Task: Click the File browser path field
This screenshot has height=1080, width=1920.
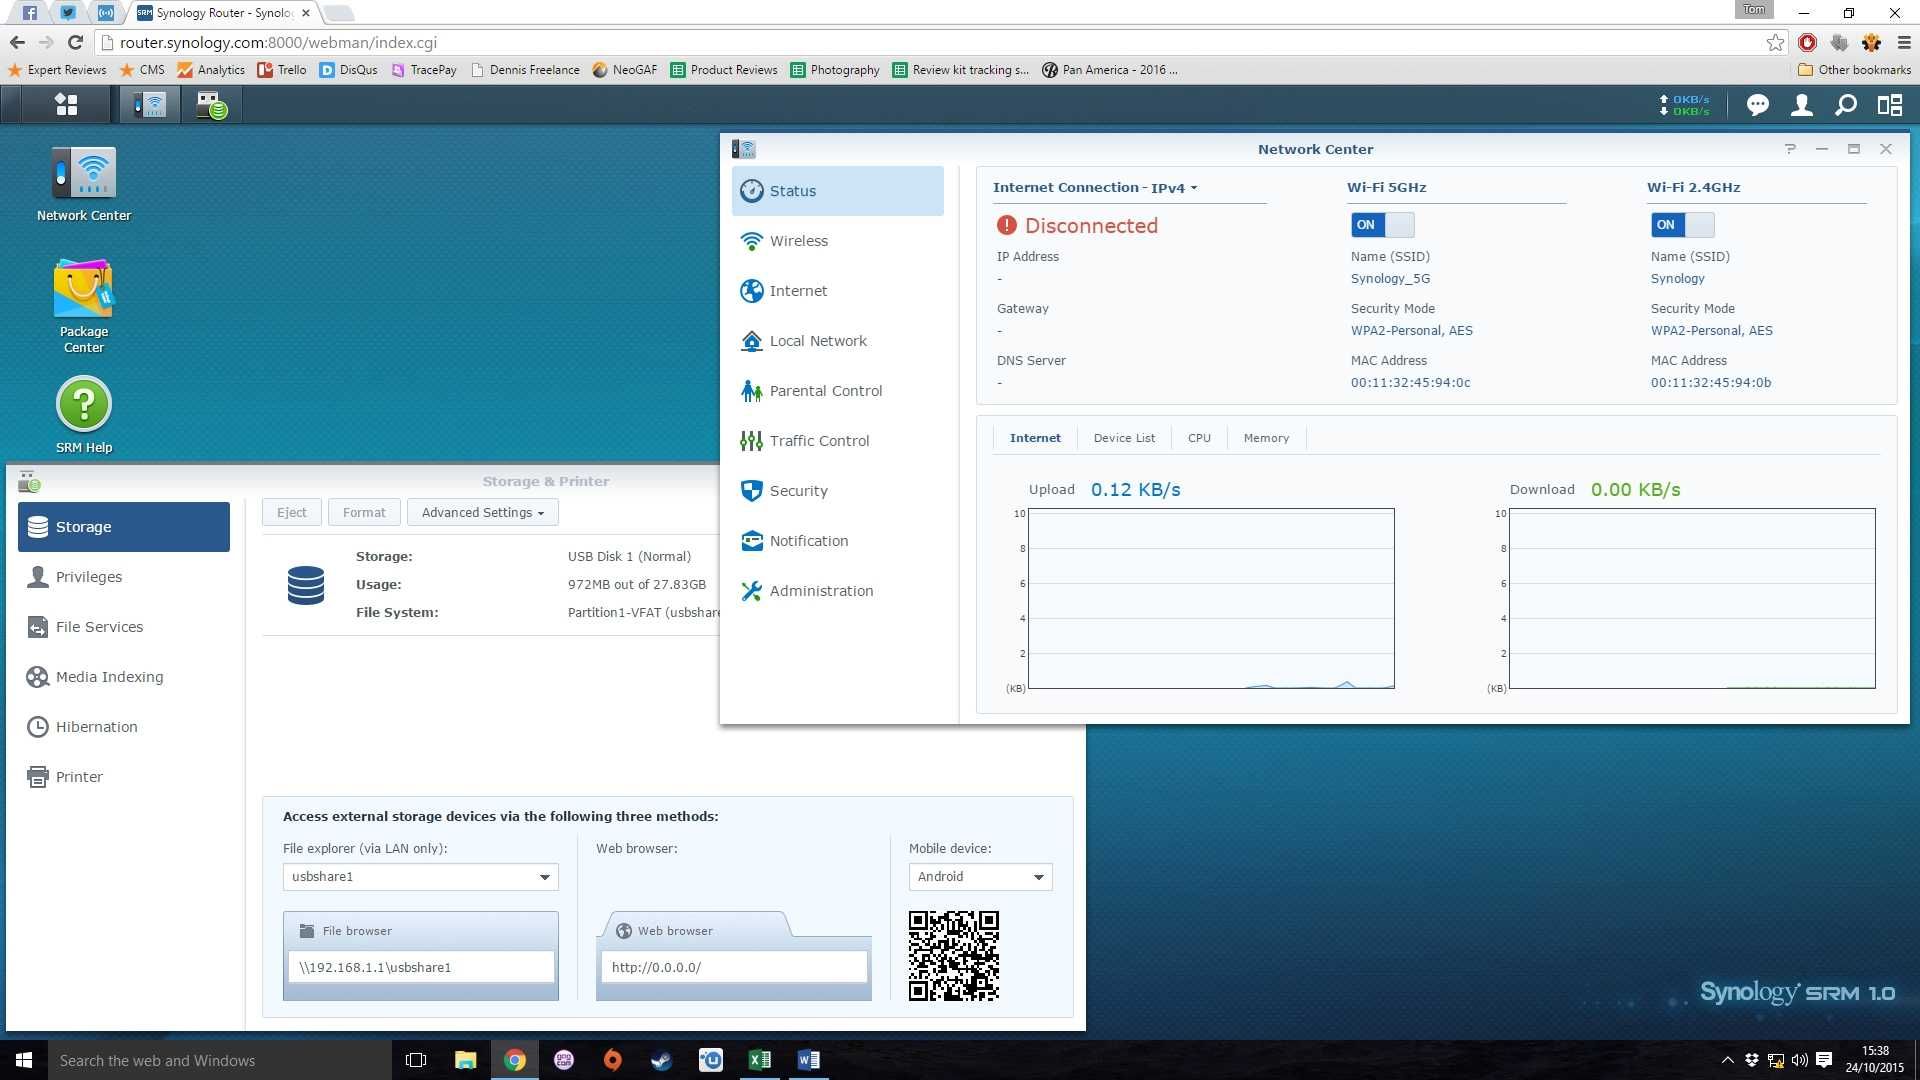Action: pos(421,967)
